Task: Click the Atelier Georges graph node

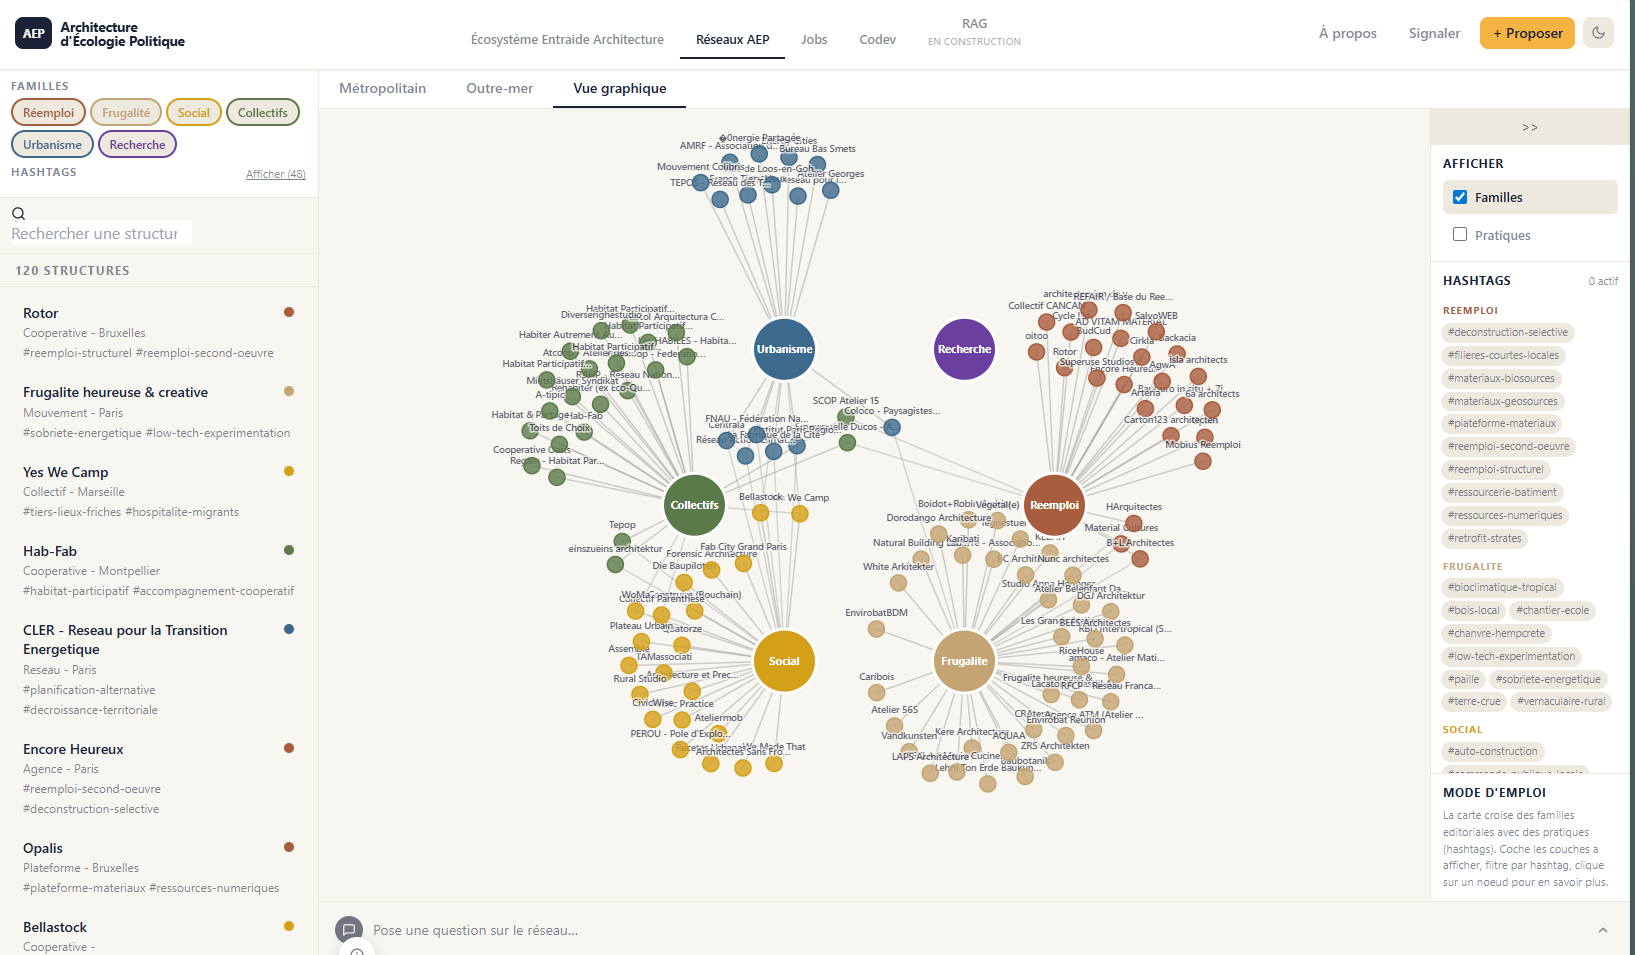Action: (x=830, y=189)
